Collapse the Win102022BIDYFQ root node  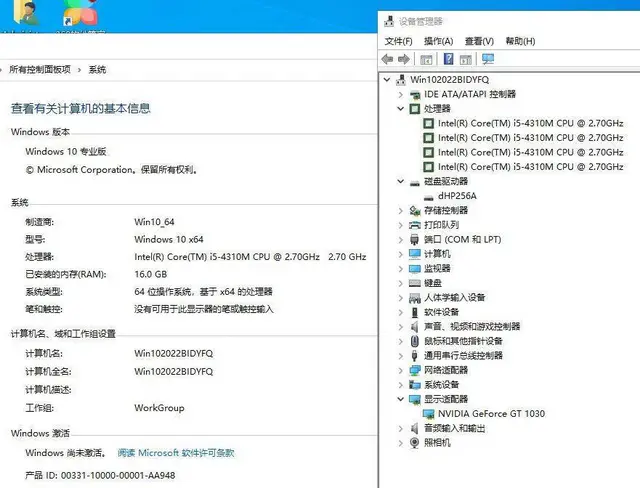point(387,80)
